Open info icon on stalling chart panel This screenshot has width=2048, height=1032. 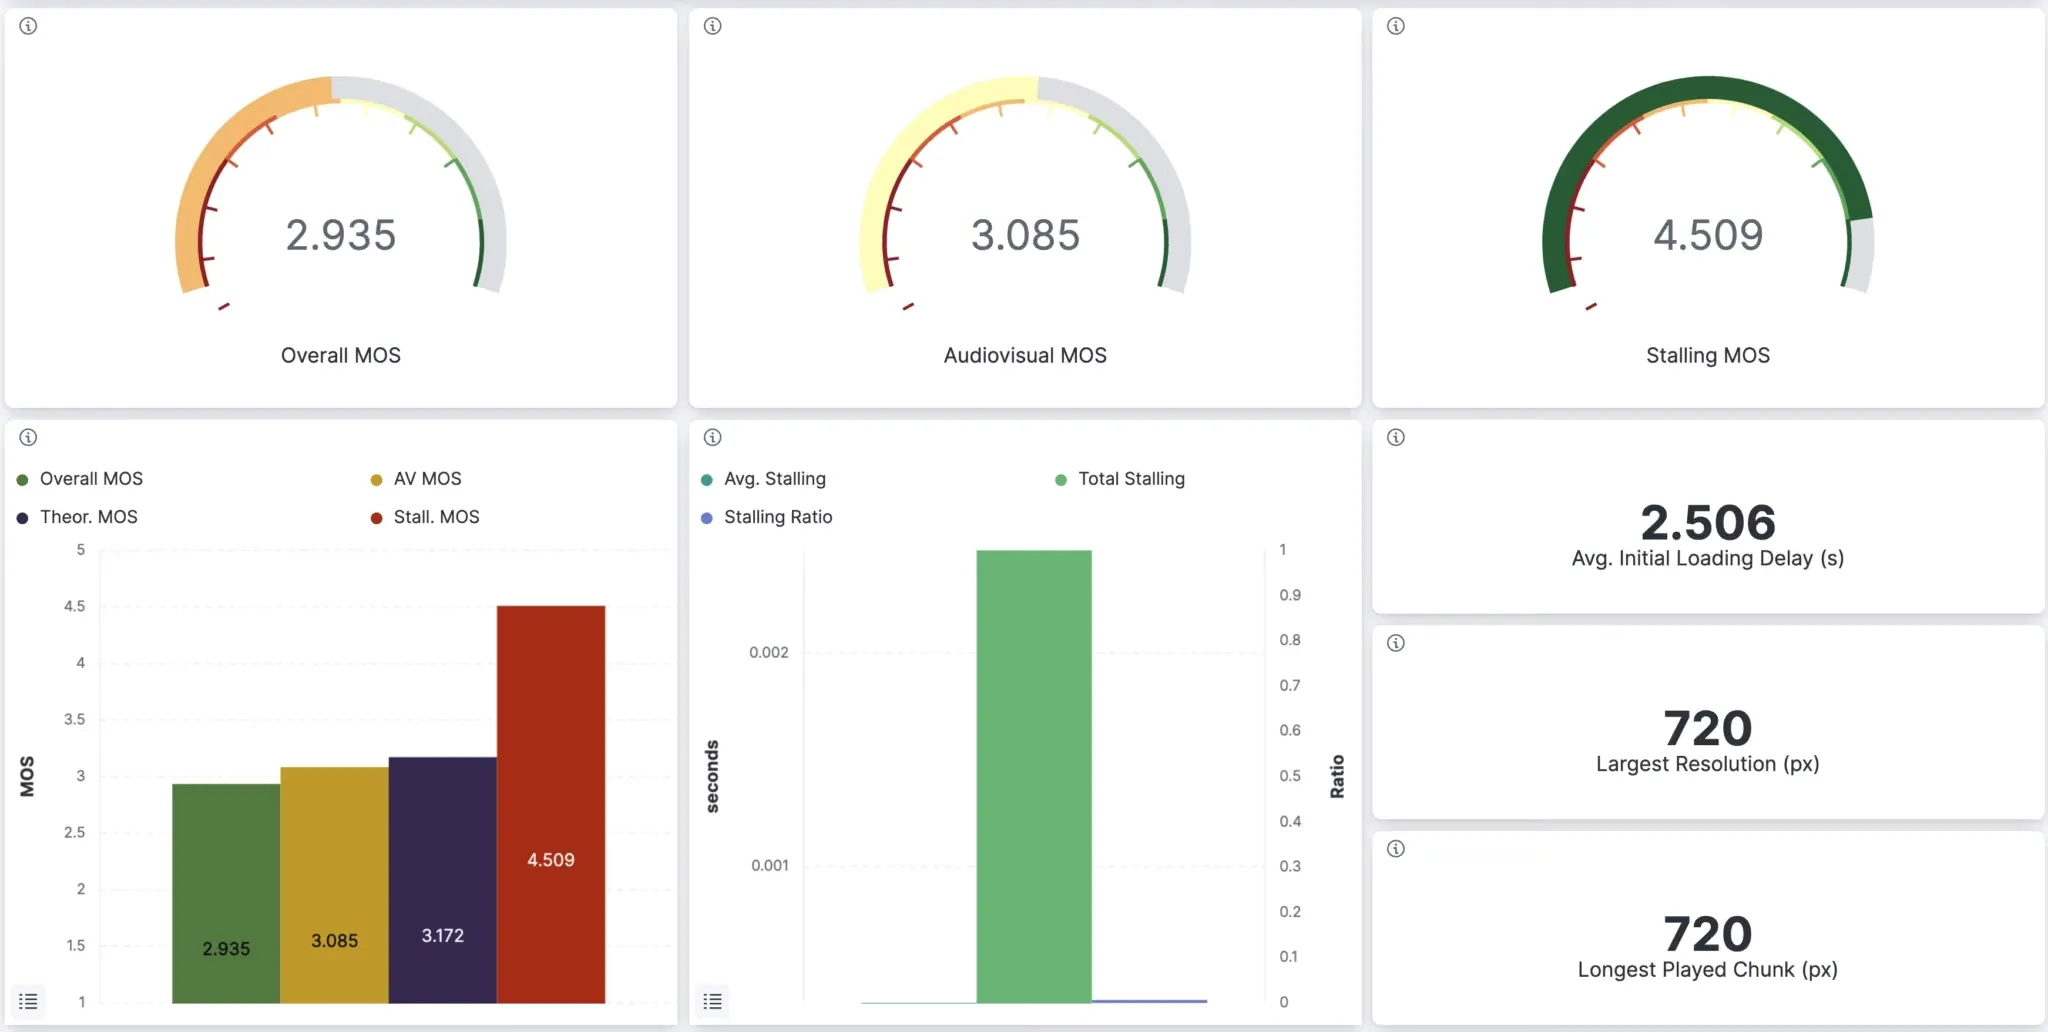click(x=712, y=437)
